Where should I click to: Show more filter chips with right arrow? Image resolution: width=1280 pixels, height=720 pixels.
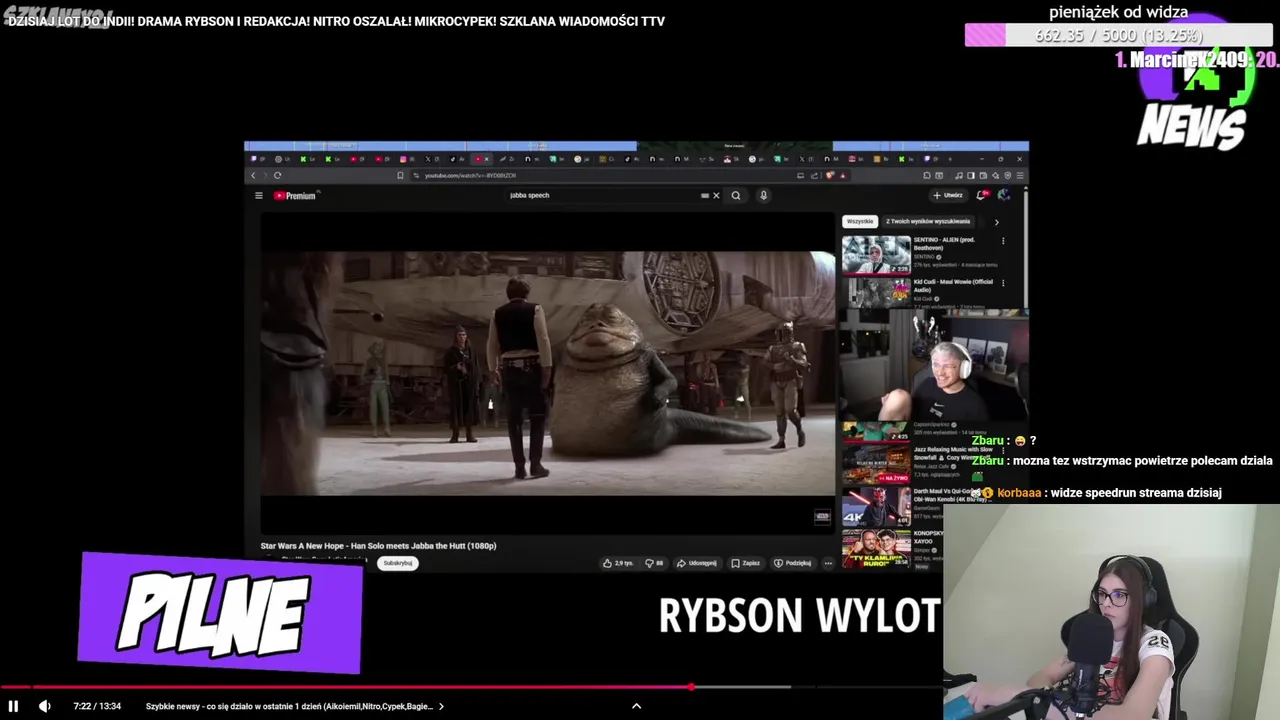coord(996,222)
